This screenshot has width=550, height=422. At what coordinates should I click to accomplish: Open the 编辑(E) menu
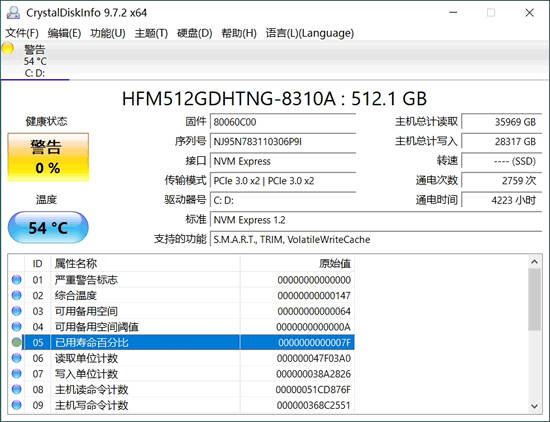tap(65, 33)
